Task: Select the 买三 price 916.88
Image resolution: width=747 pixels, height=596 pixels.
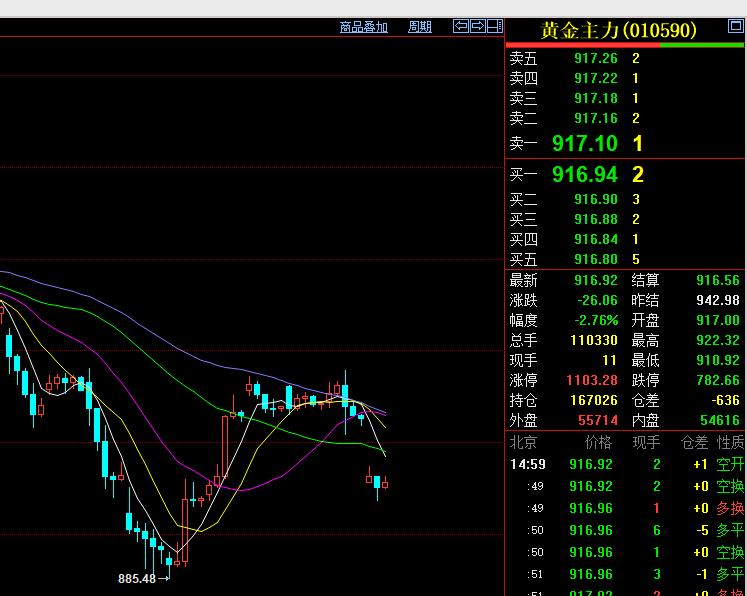Action: pos(596,219)
